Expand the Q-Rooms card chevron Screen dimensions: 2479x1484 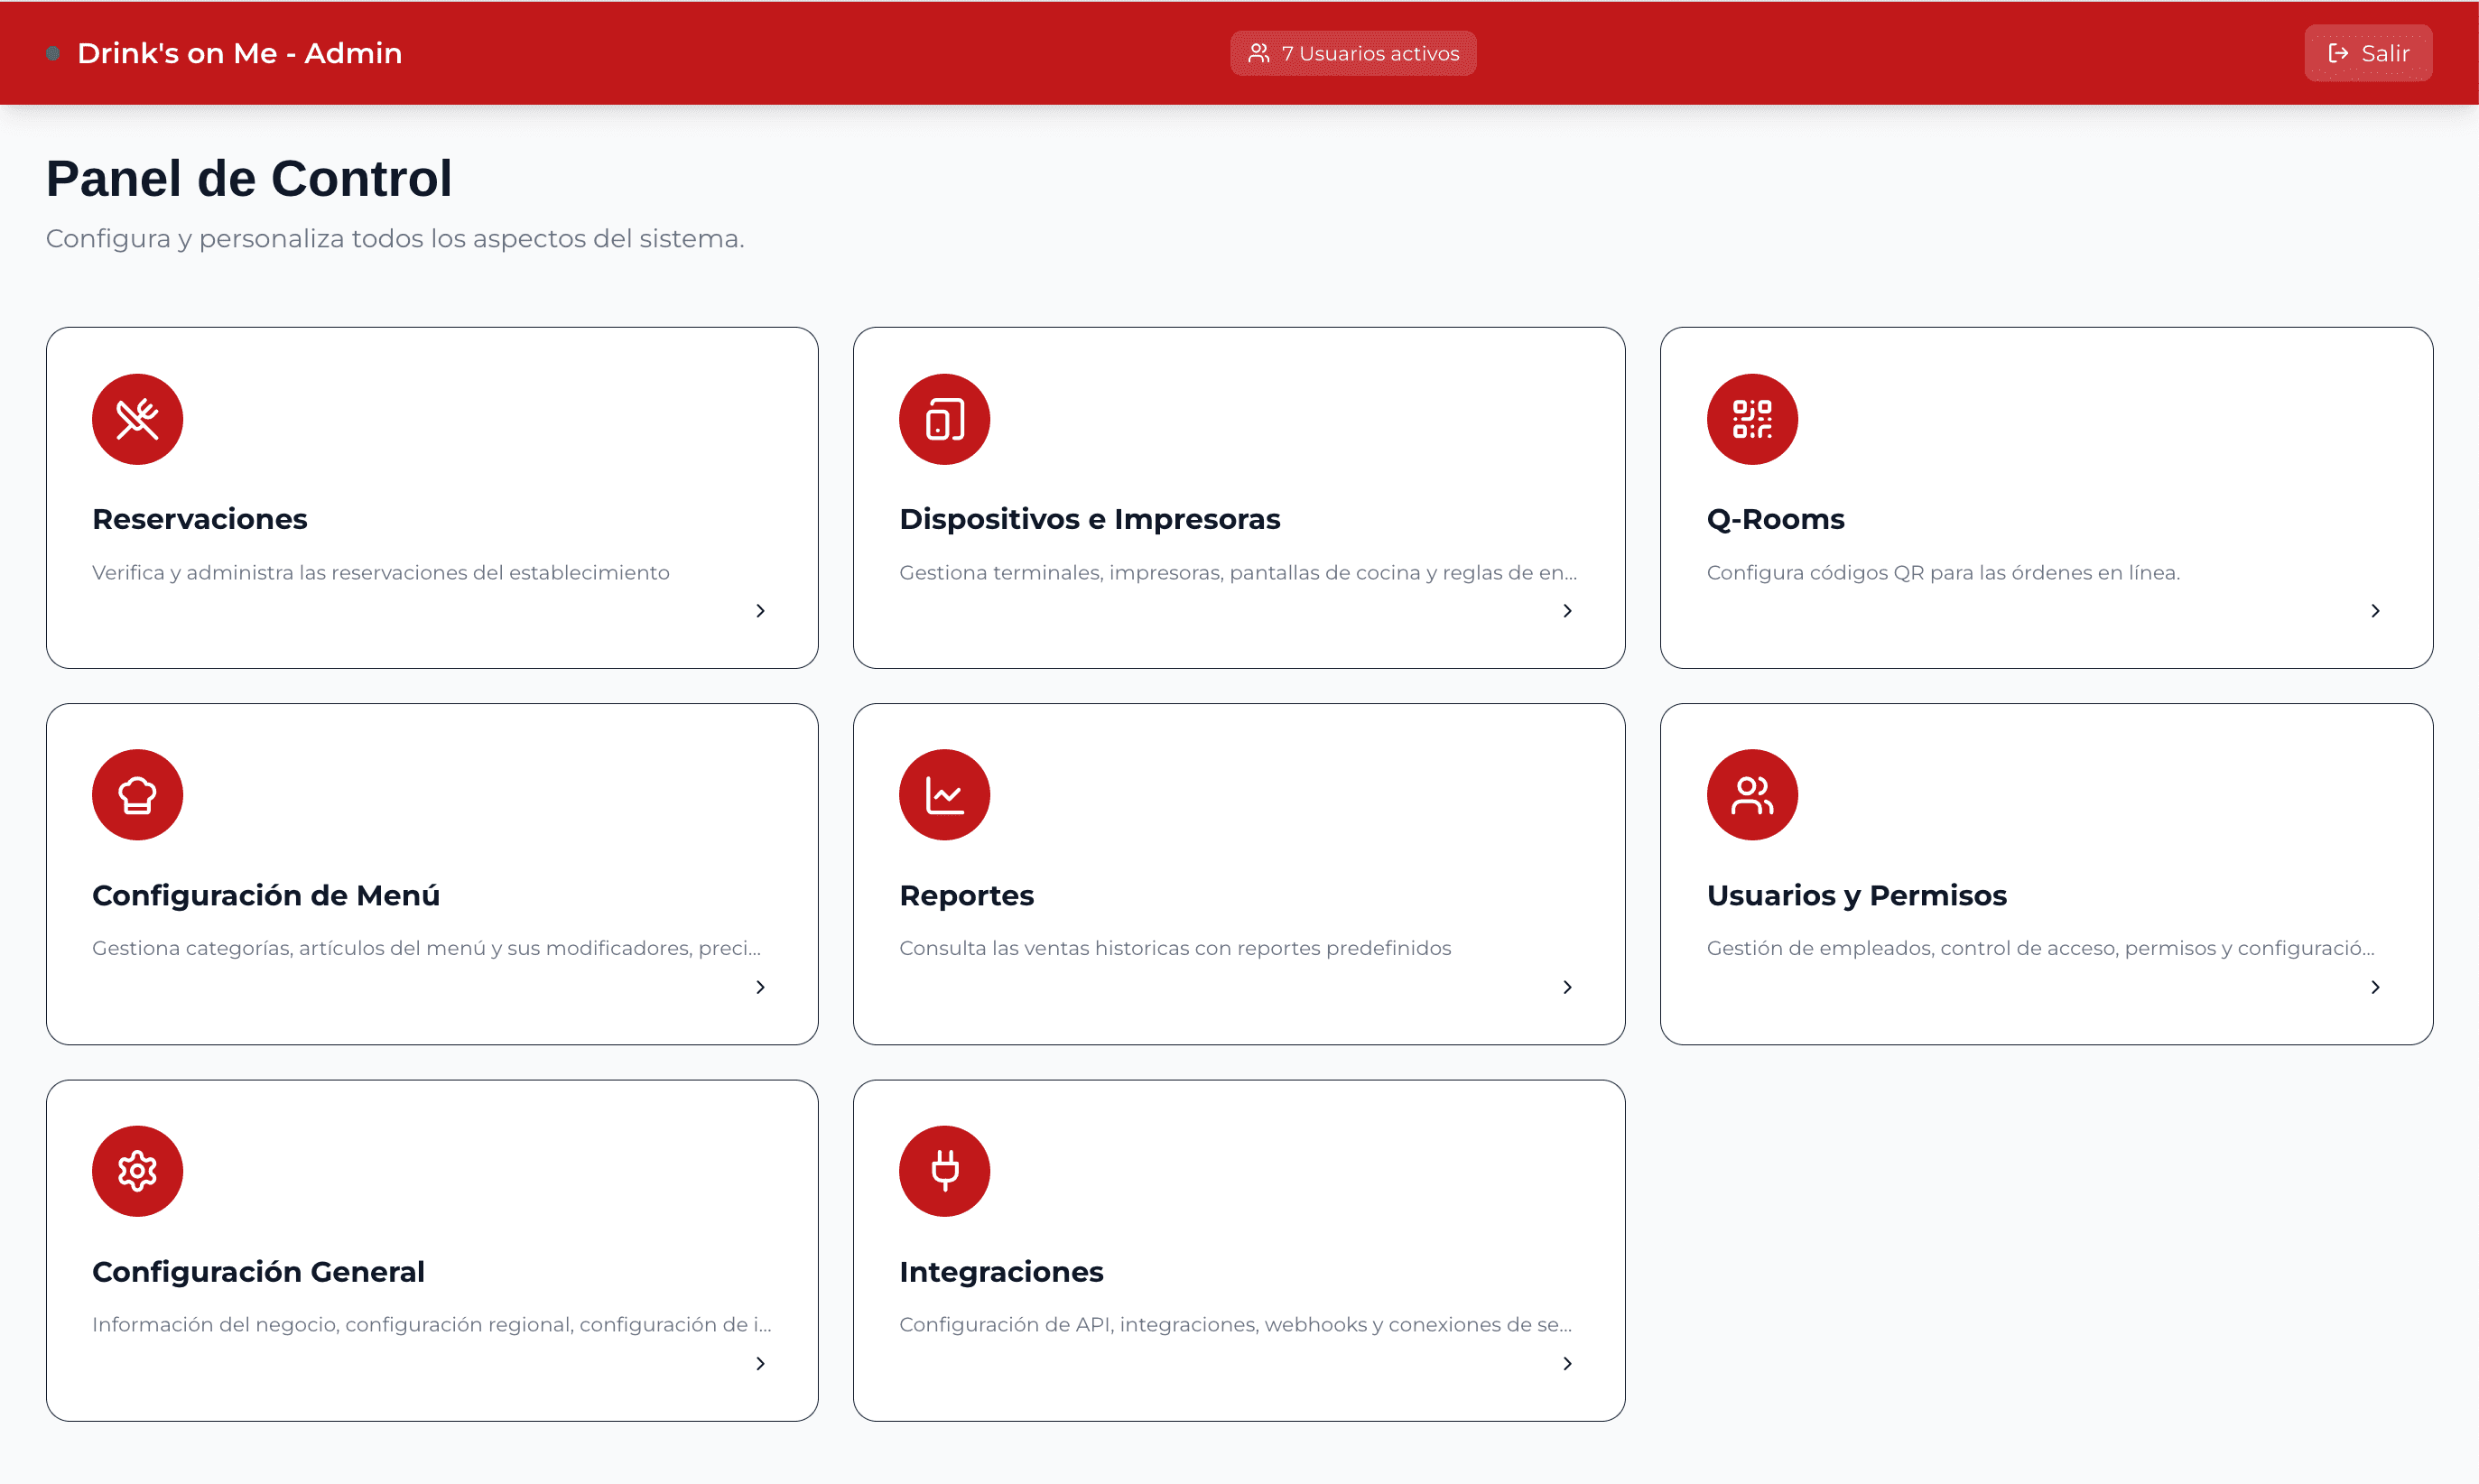[2376, 610]
